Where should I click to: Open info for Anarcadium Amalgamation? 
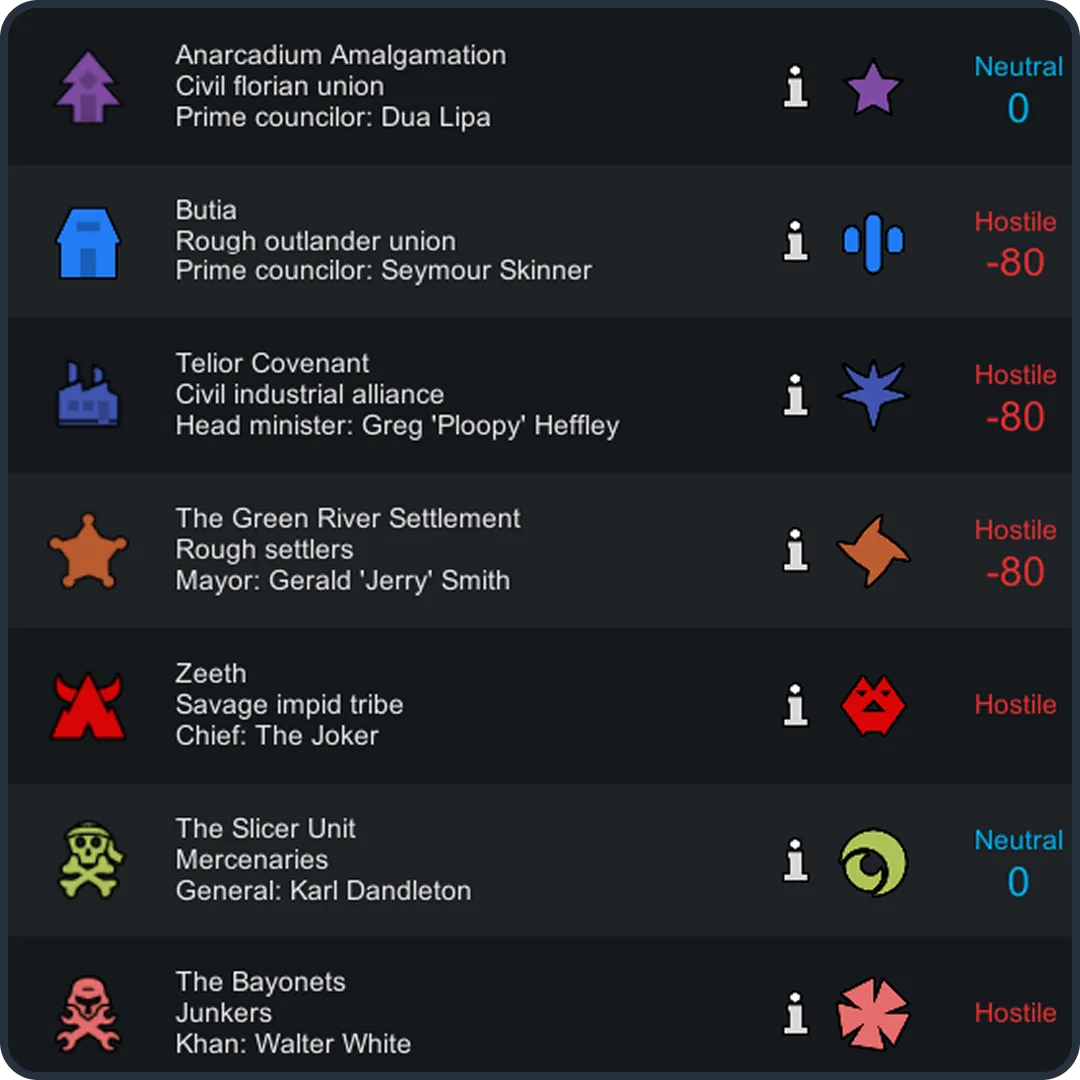pos(796,88)
